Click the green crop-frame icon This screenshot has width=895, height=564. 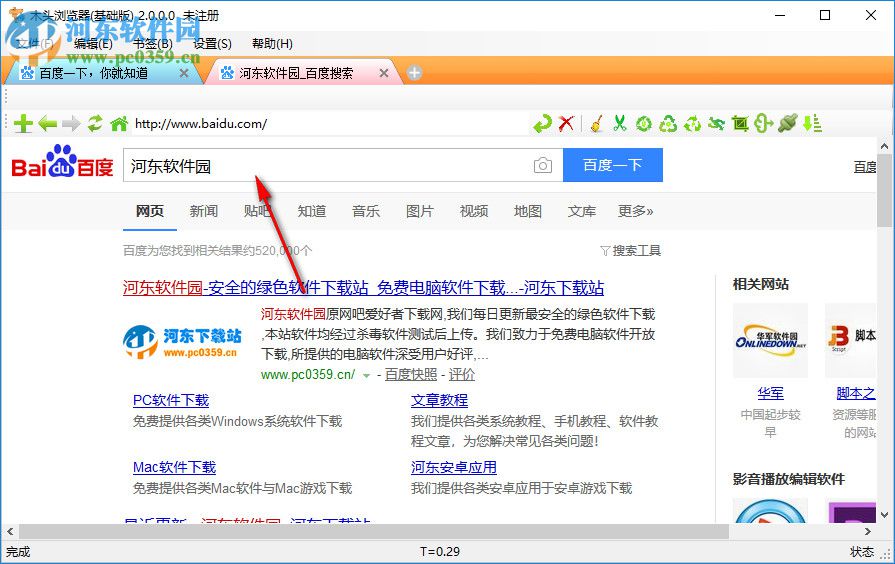740,123
